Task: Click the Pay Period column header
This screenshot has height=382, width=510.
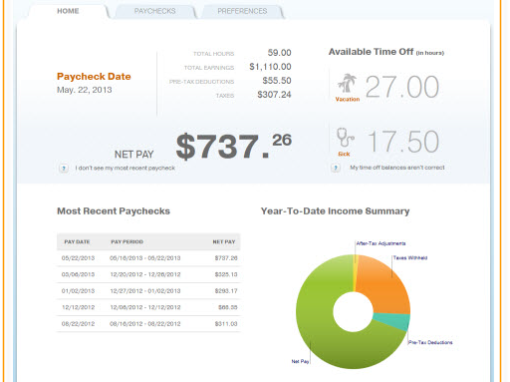Action: click(127, 242)
